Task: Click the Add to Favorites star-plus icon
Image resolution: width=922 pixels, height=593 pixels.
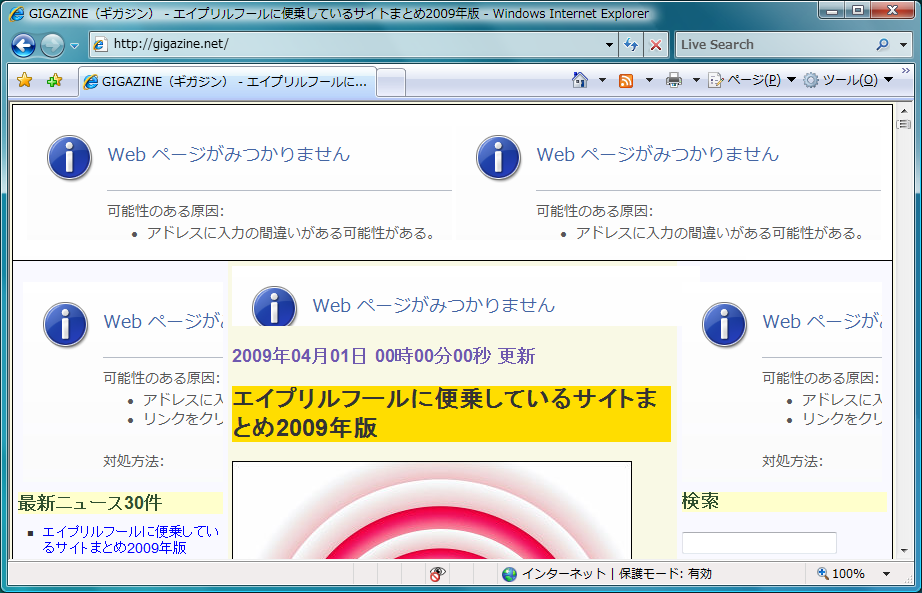Action: point(54,80)
